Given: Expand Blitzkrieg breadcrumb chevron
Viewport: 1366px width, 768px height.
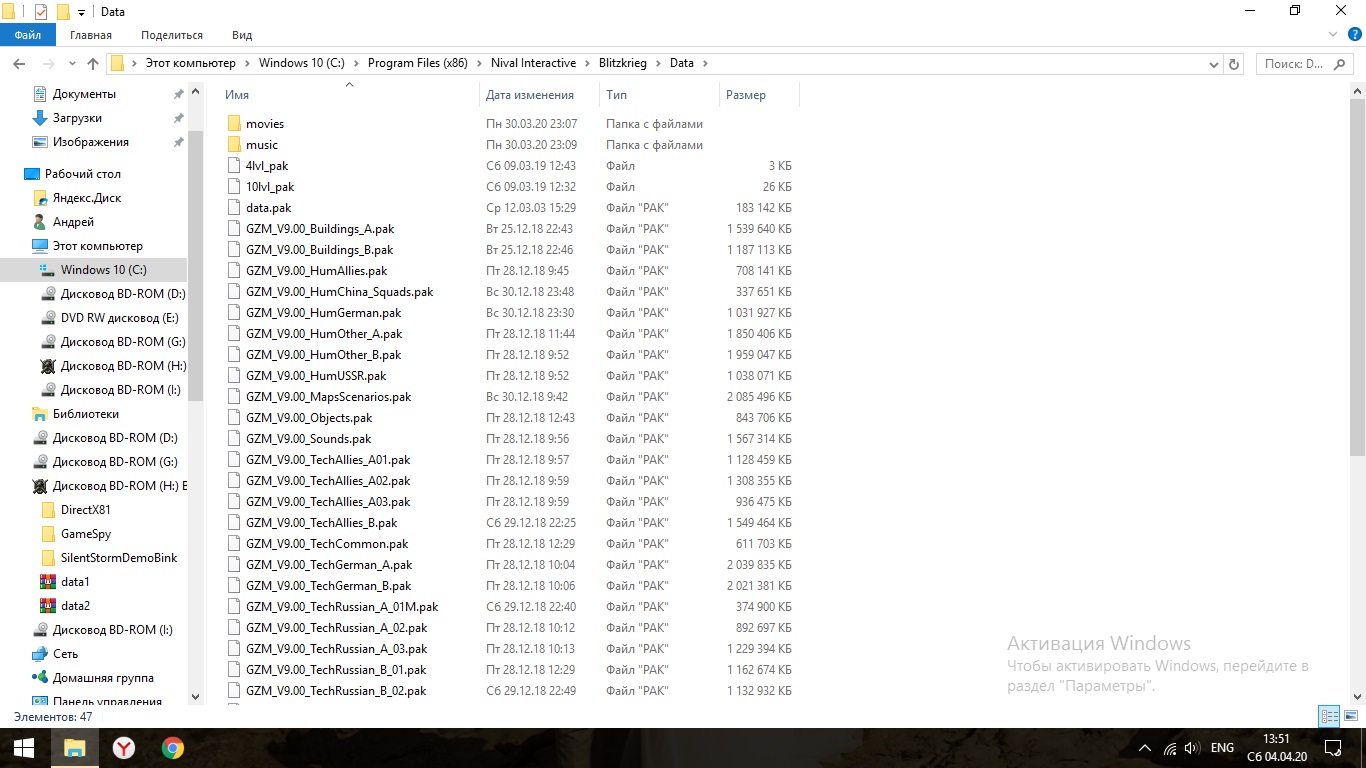Looking at the screenshot, I should (658, 63).
